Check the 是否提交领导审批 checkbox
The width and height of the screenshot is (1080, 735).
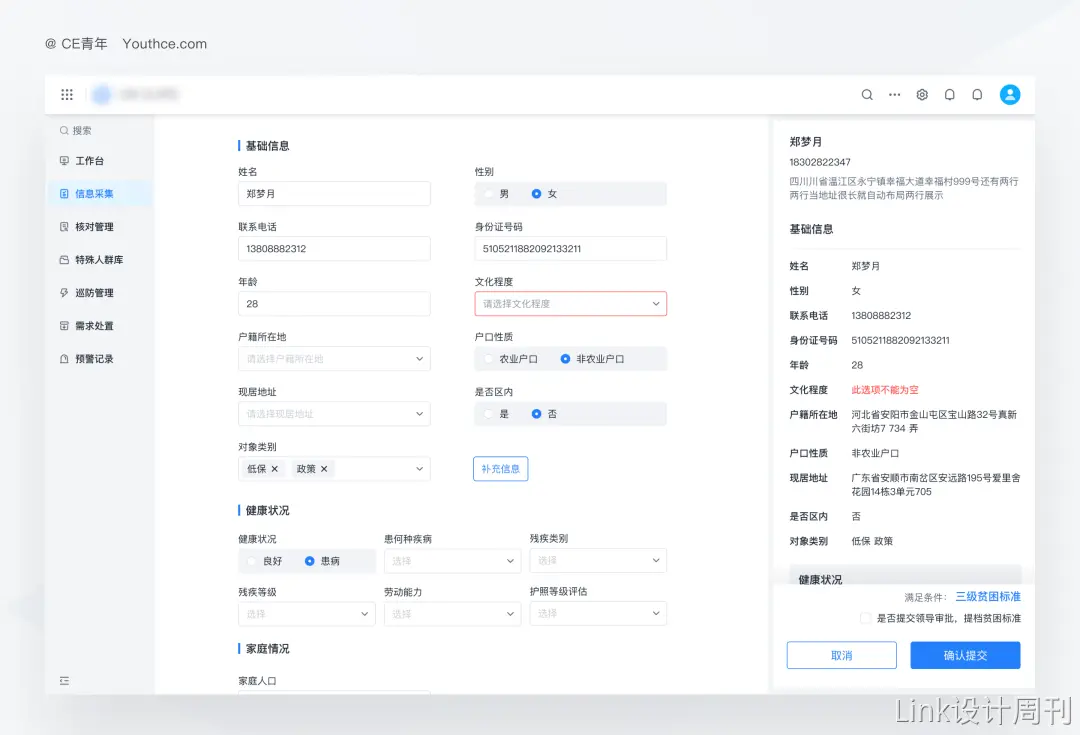(866, 618)
